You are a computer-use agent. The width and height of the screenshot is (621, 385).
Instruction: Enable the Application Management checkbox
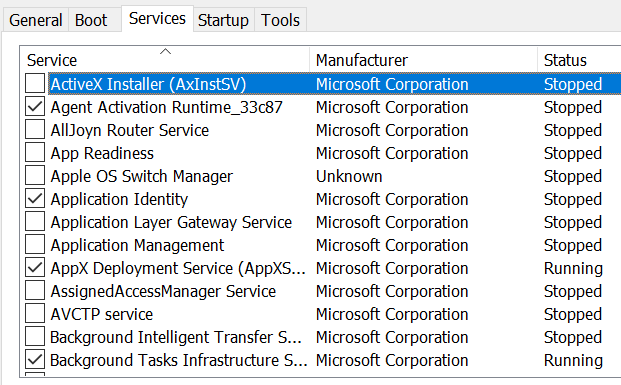(x=35, y=244)
